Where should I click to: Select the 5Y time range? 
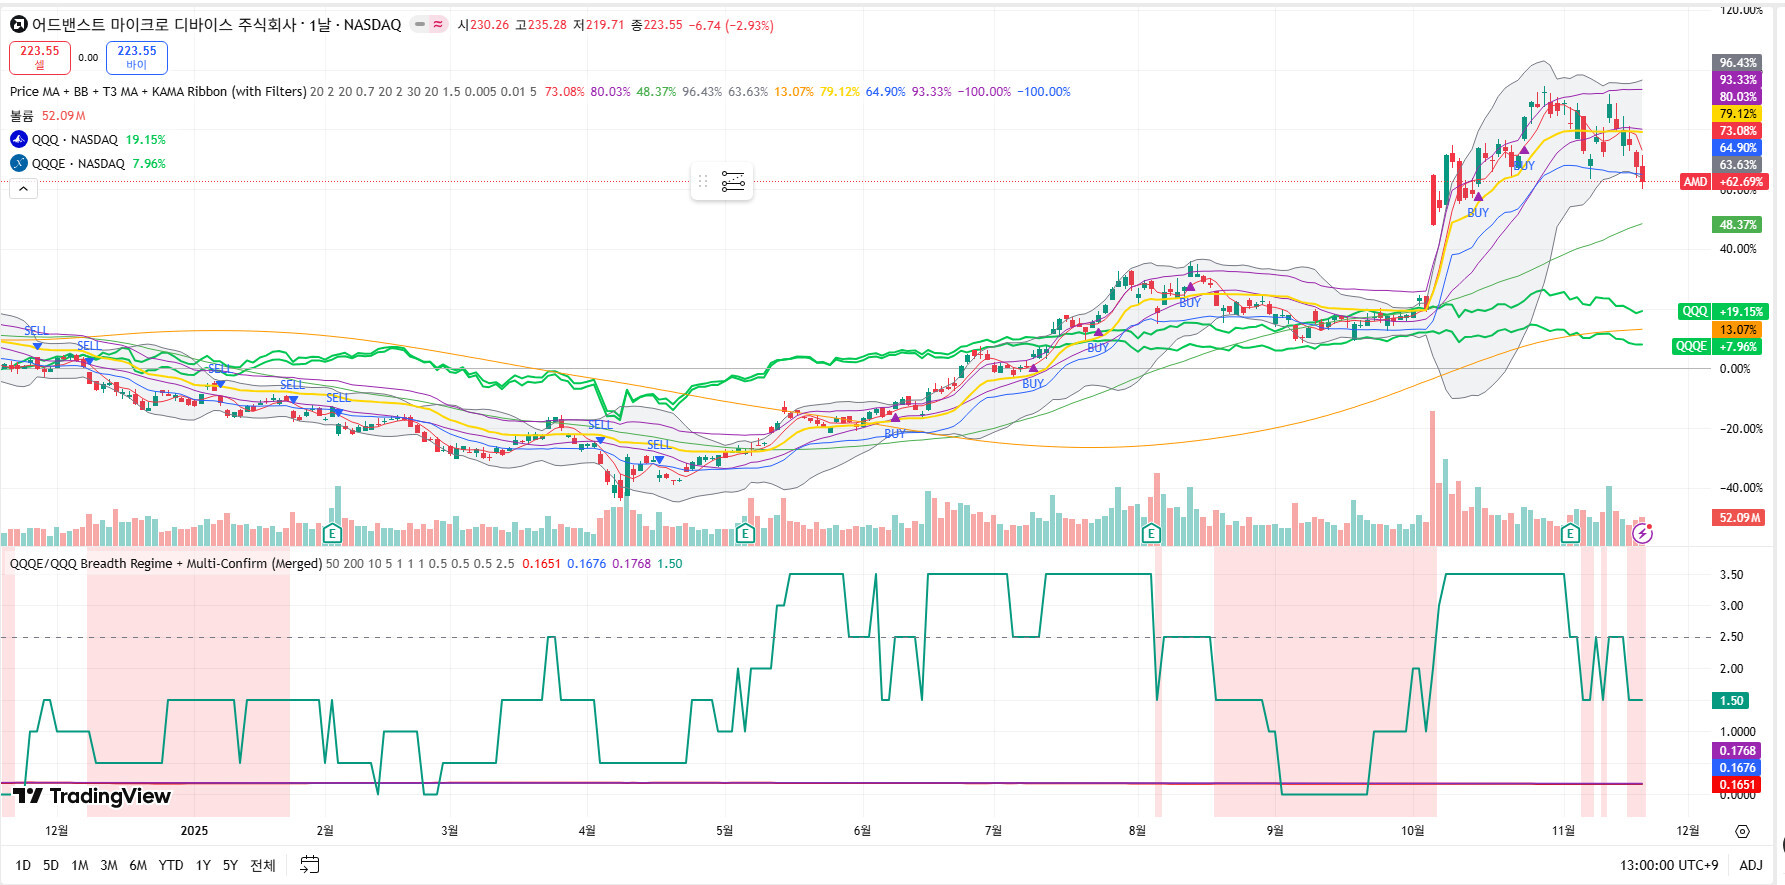pos(230,865)
